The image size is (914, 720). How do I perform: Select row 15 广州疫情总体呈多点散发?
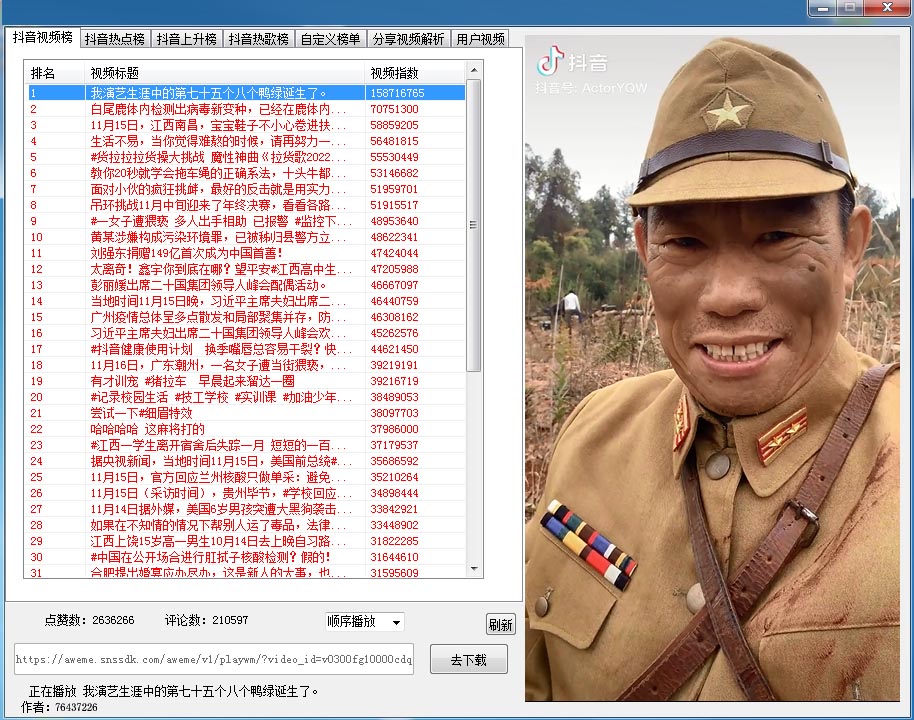point(247,317)
